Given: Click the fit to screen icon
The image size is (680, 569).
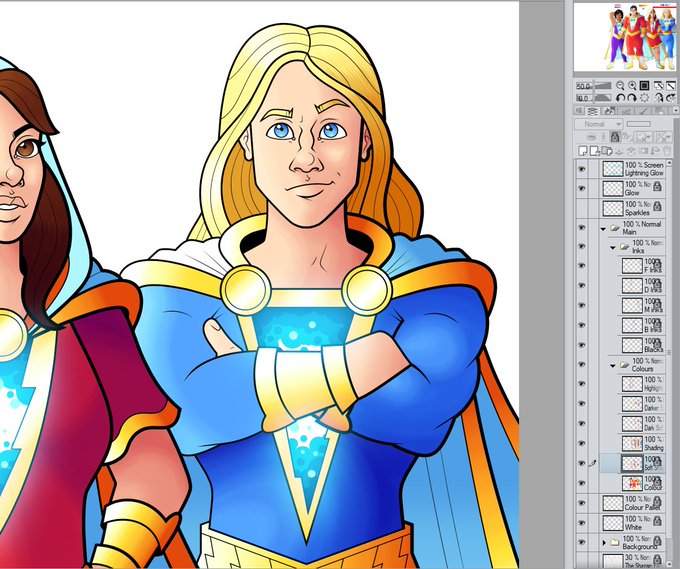Looking at the screenshot, I should coord(670,86).
